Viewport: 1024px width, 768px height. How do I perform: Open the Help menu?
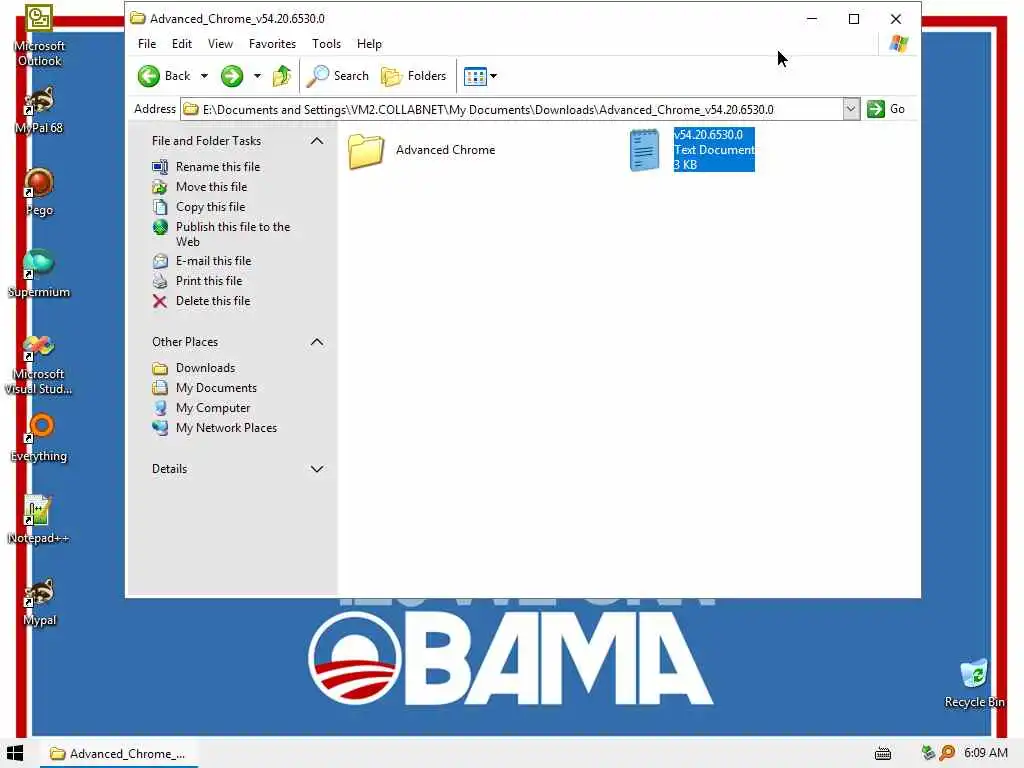[369, 44]
